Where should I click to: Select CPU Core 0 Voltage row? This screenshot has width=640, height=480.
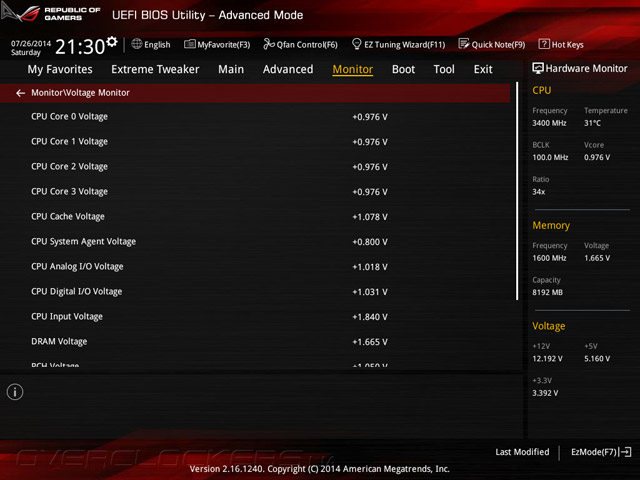point(255,117)
